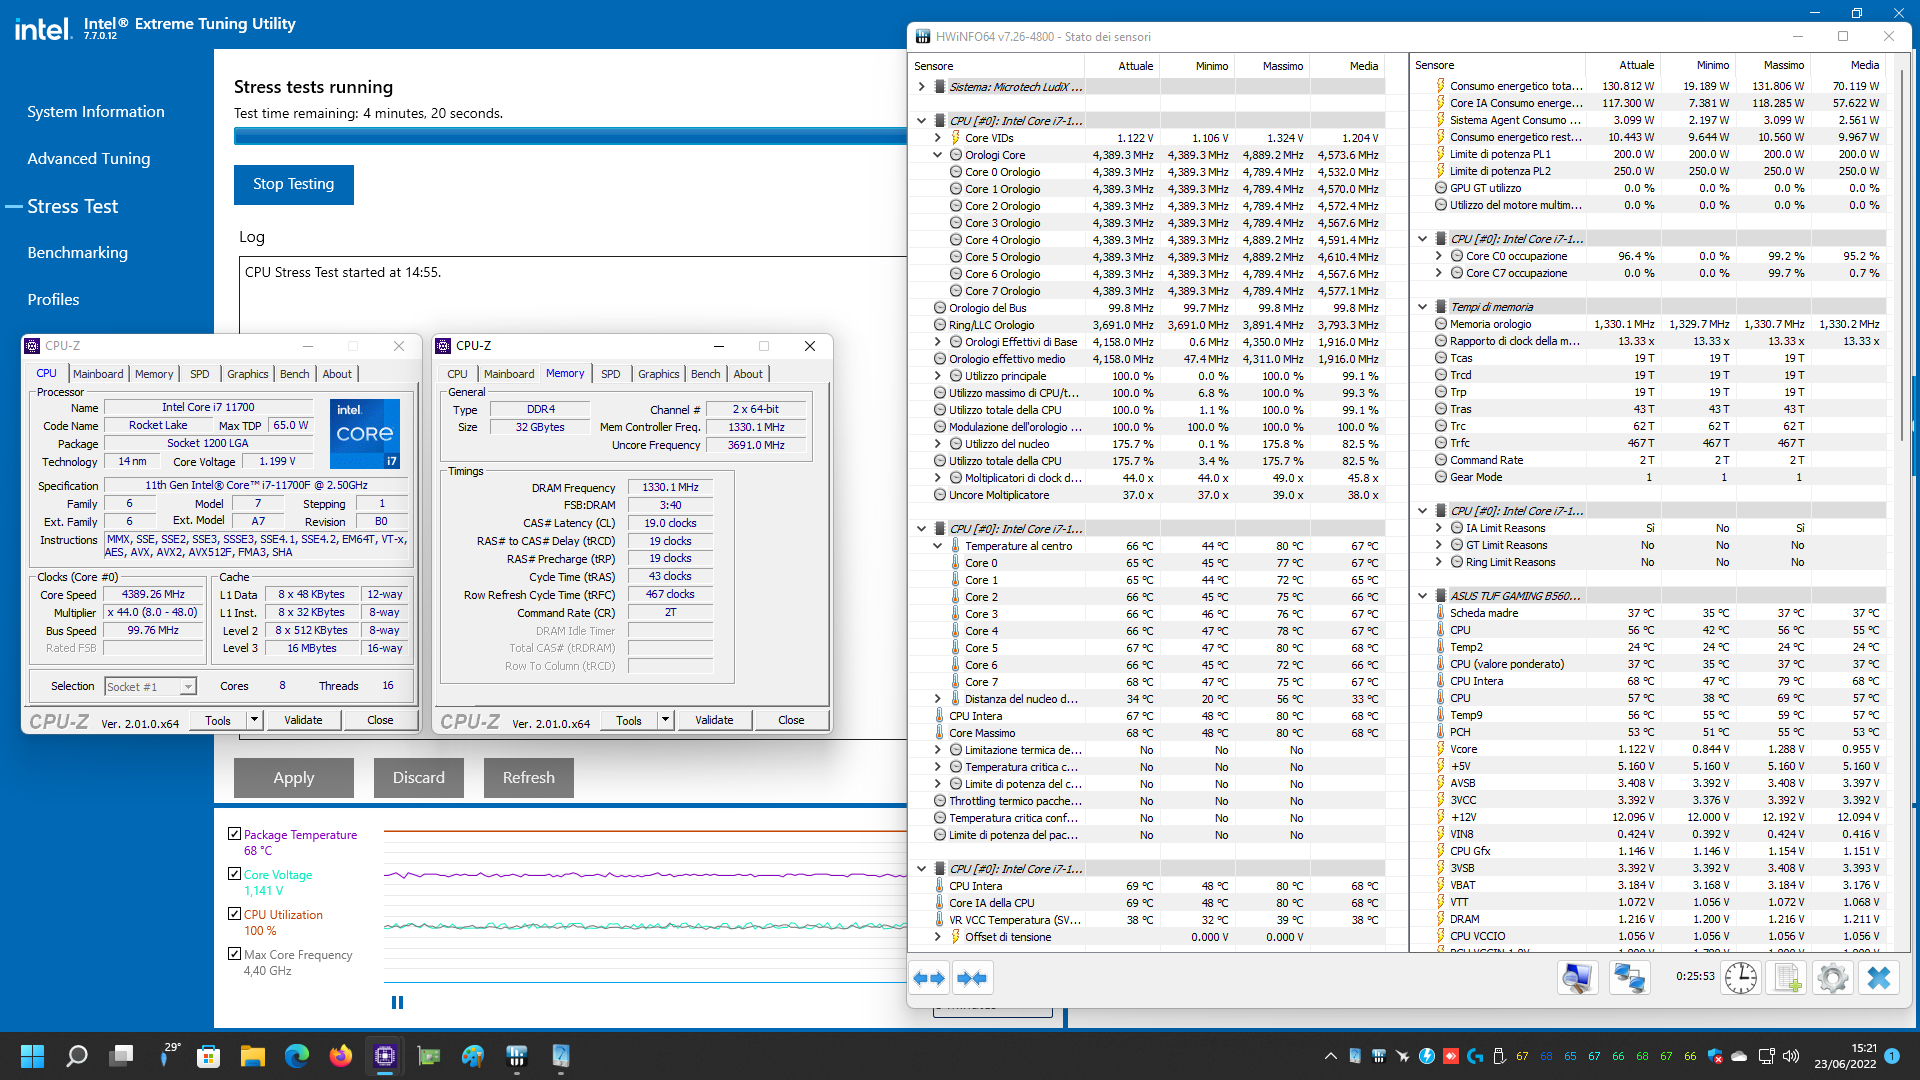Uncheck Package Temperature graph checkbox

pyautogui.click(x=234, y=834)
